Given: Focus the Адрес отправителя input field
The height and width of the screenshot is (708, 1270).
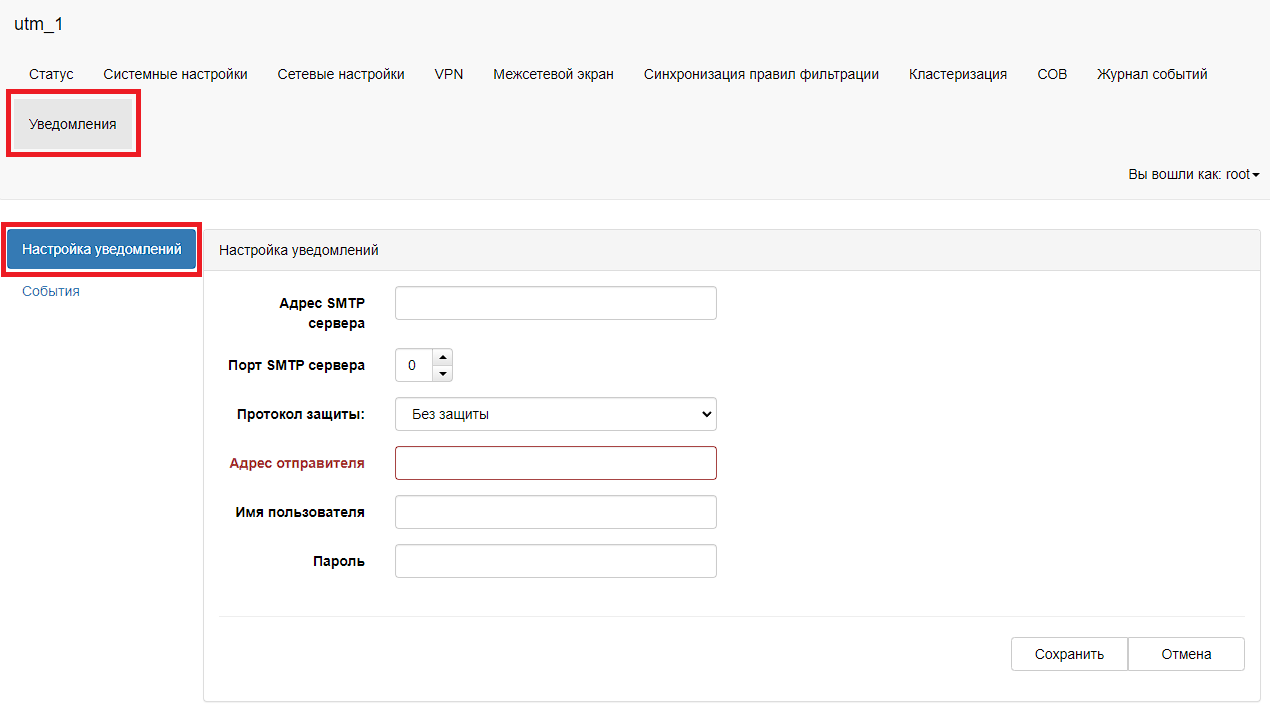Looking at the screenshot, I should pos(555,463).
